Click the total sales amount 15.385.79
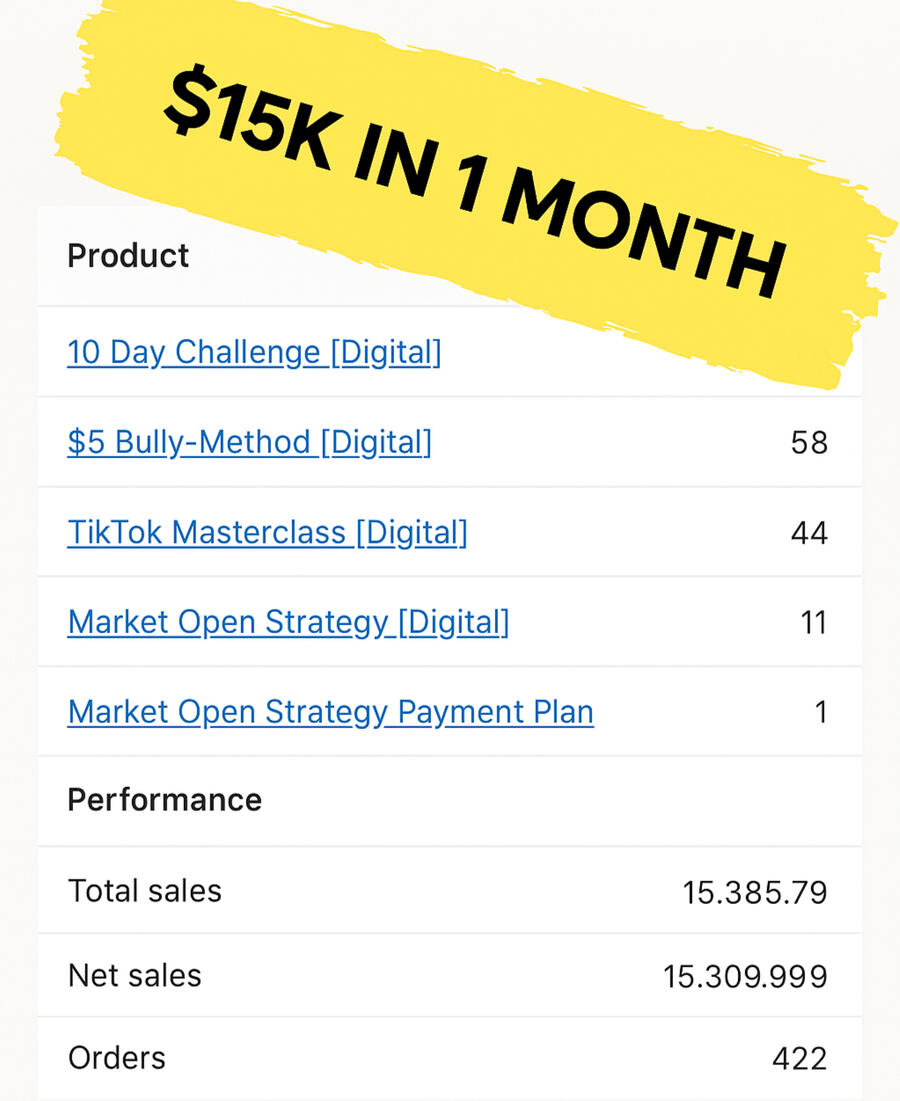The image size is (900, 1101). pos(755,892)
